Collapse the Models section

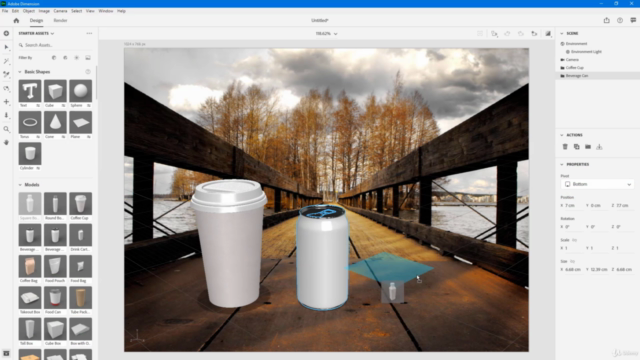coord(20,185)
